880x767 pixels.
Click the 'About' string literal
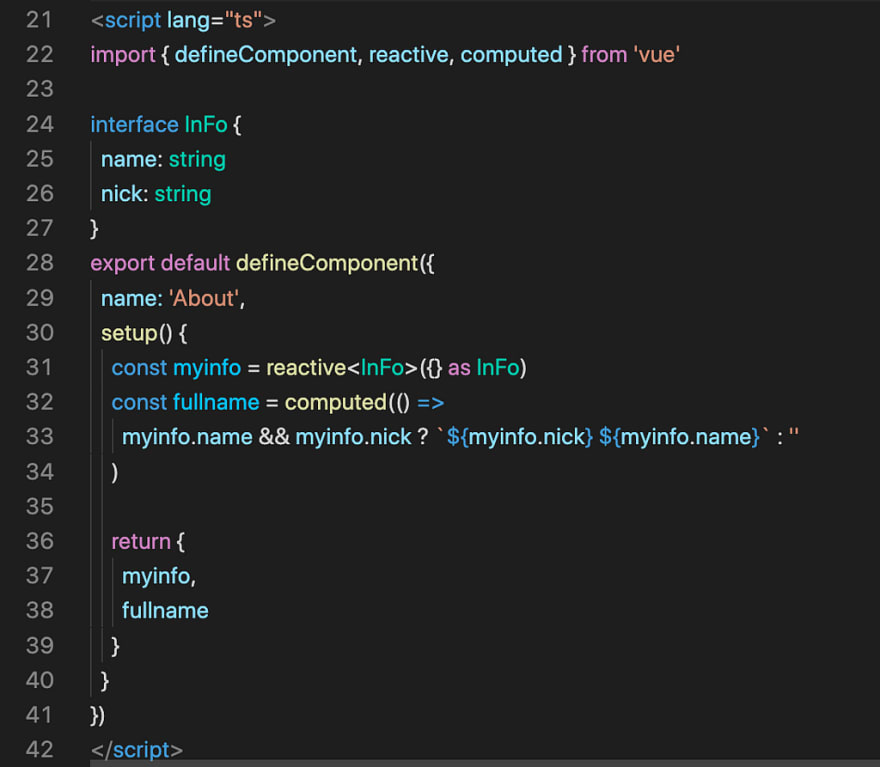pyautogui.click(x=204, y=298)
